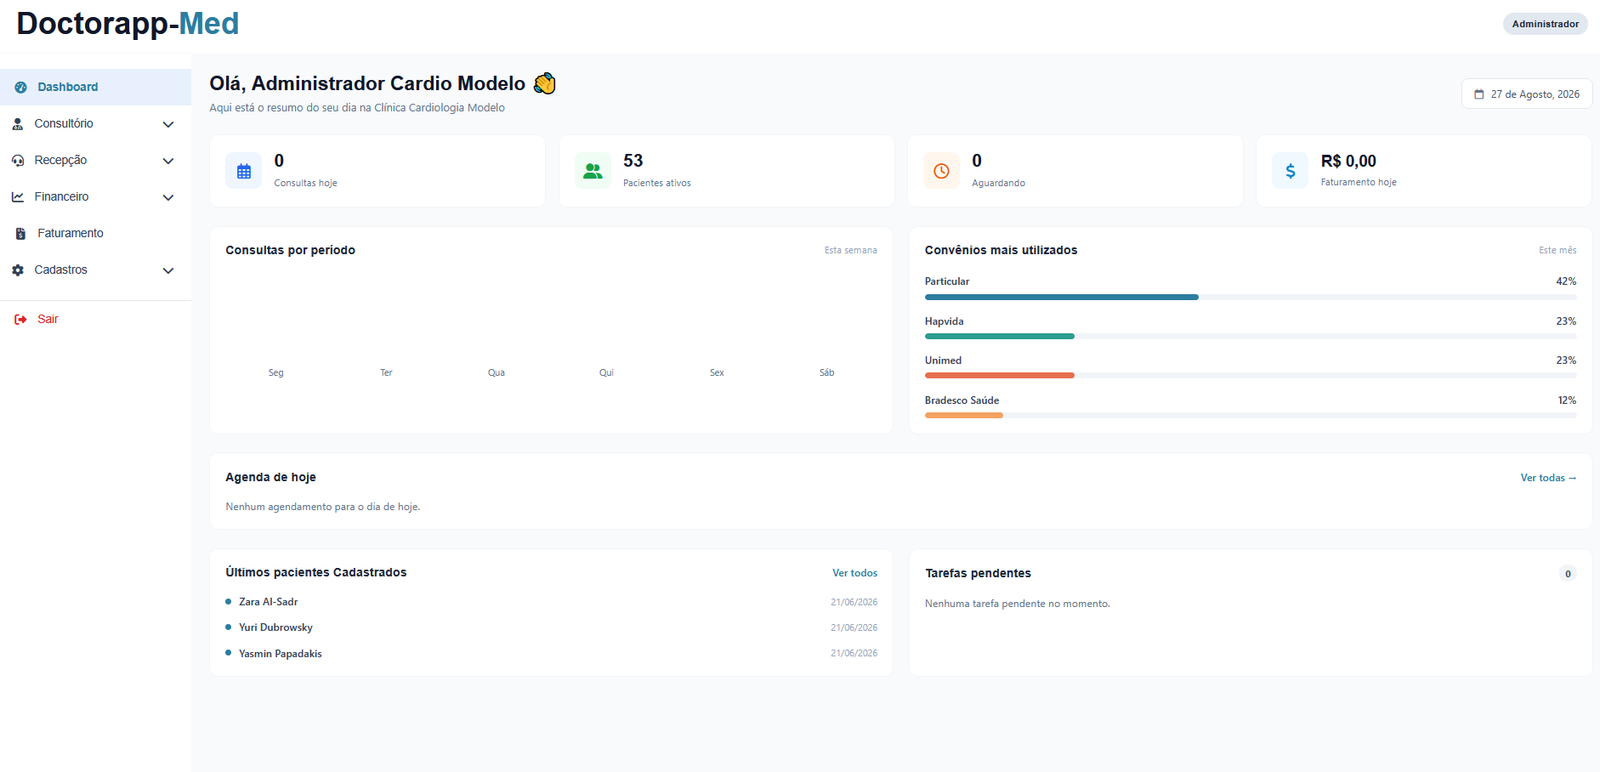The width and height of the screenshot is (1600, 772).
Task: Click the Bradesco Saúde orange progress bar
Action: coord(963,415)
